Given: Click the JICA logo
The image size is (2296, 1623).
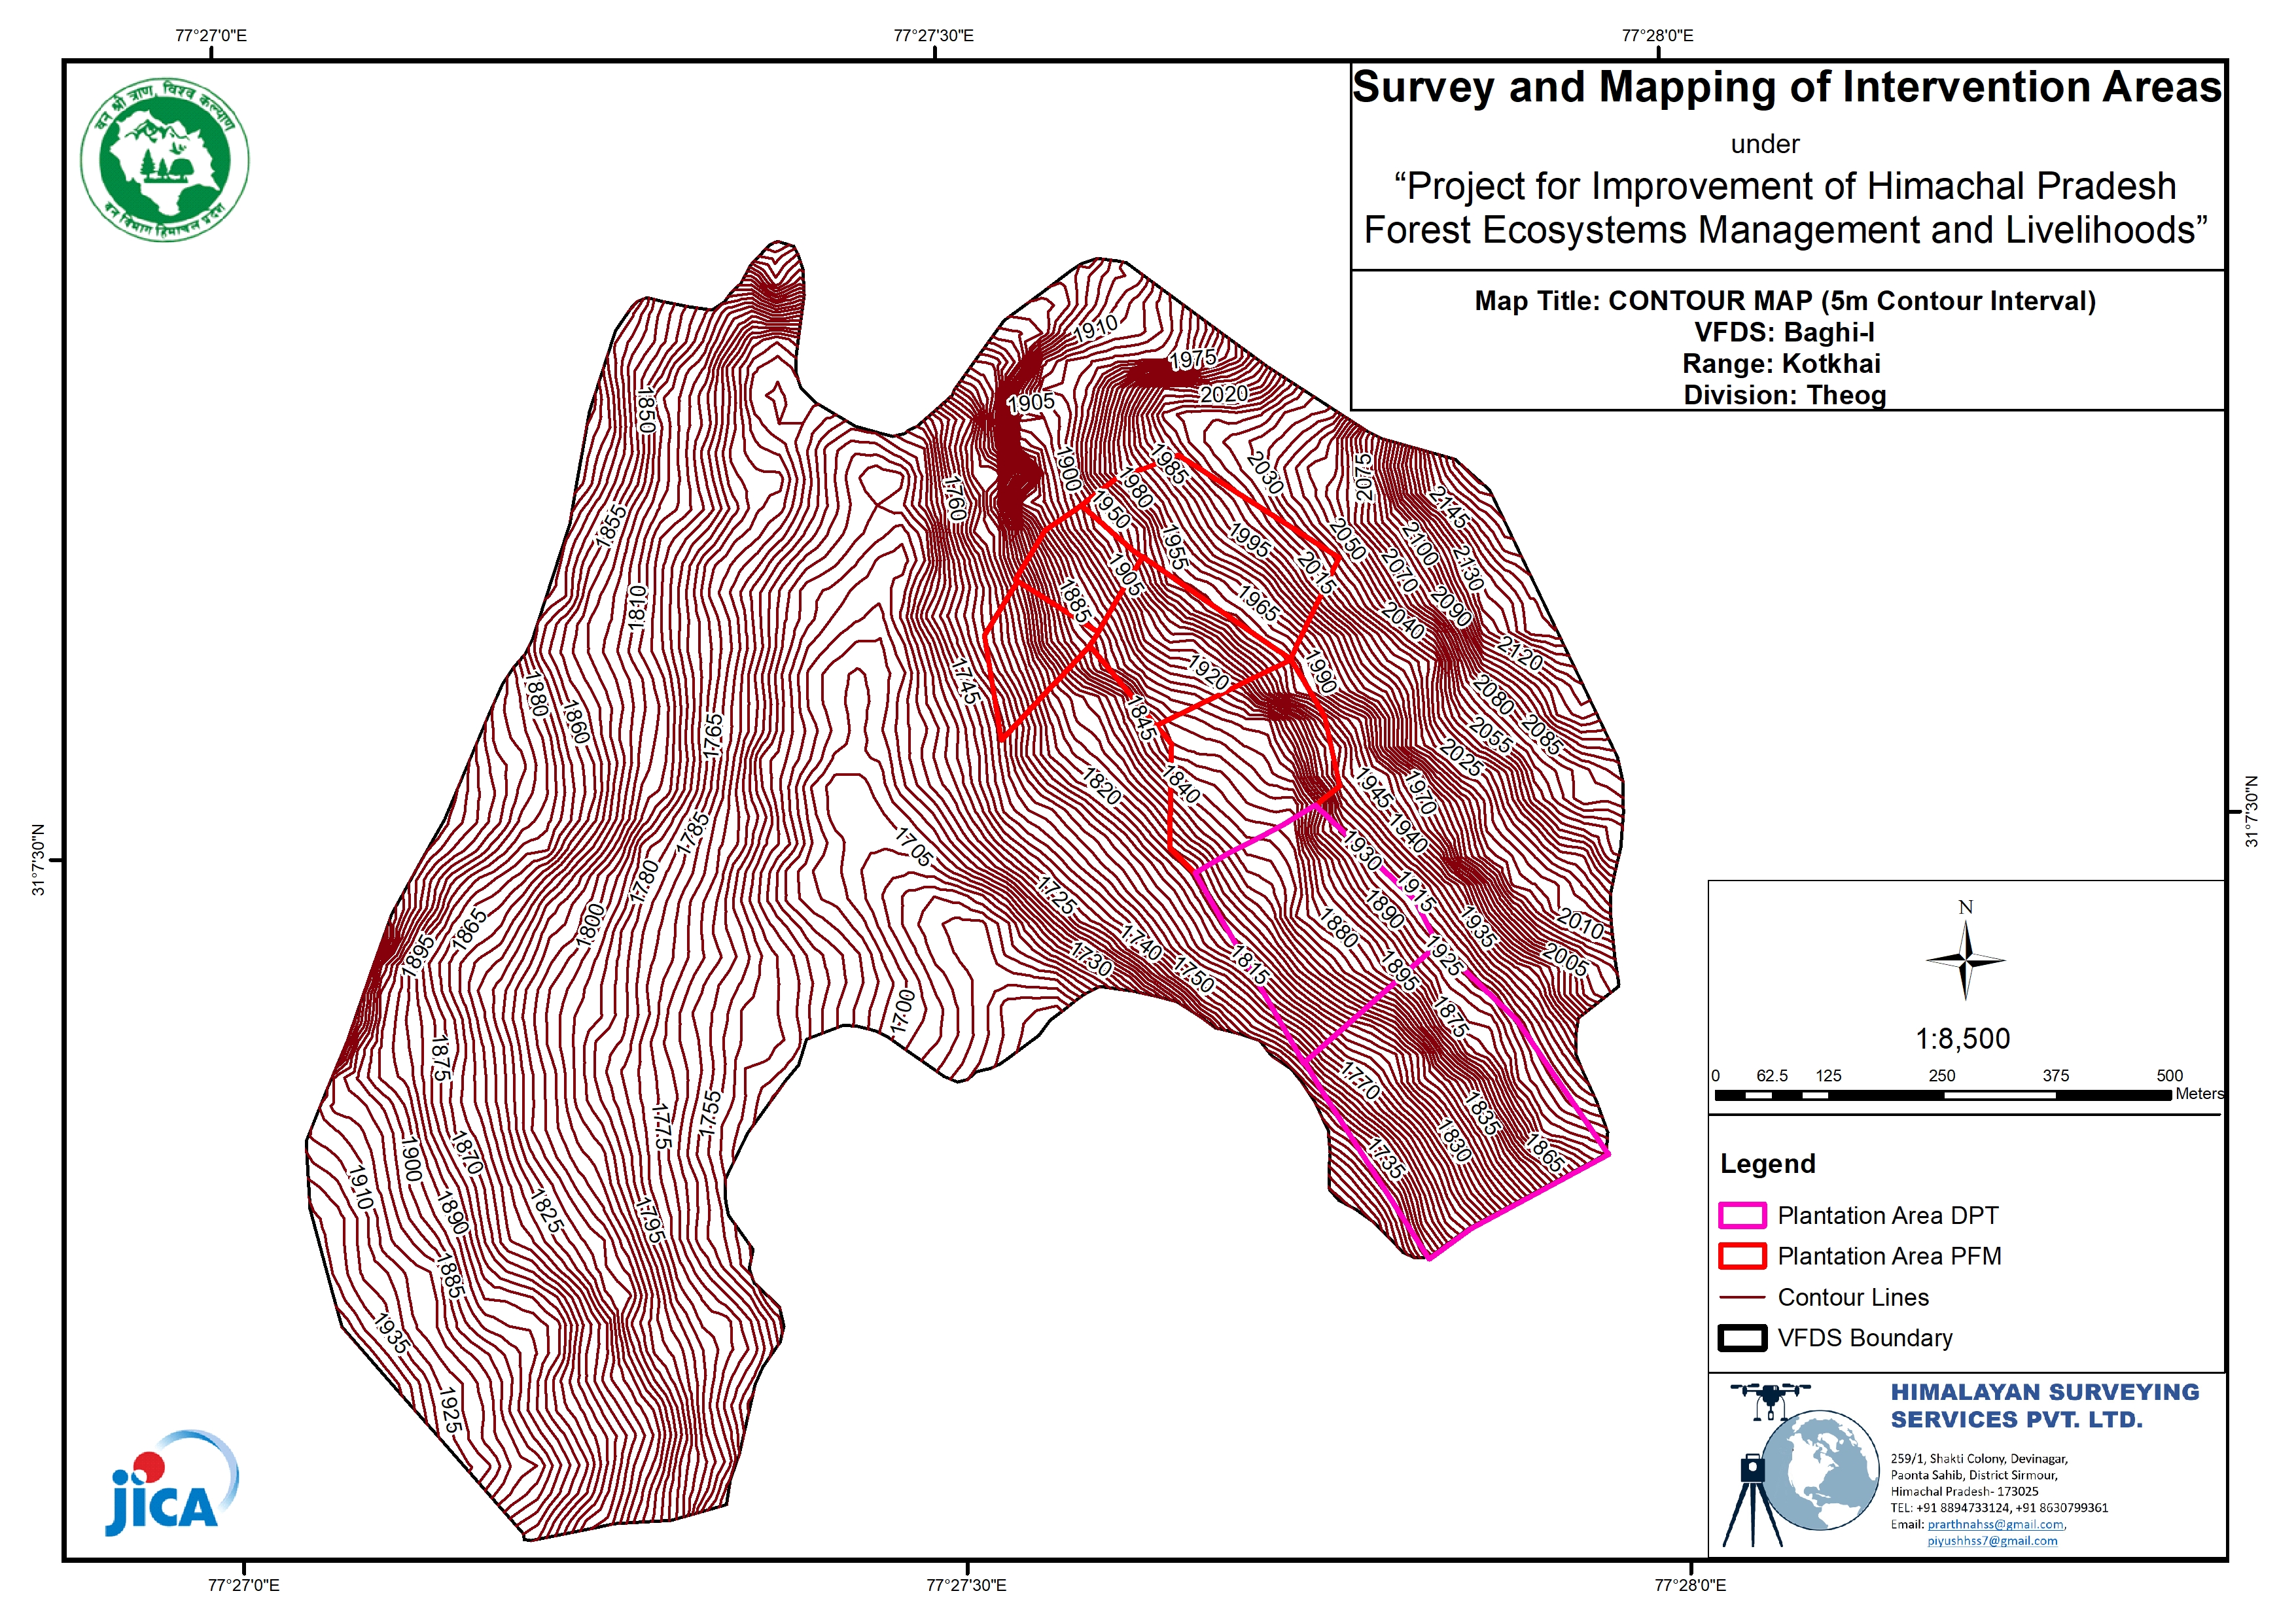Looking at the screenshot, I should [x=172, y=1483].
